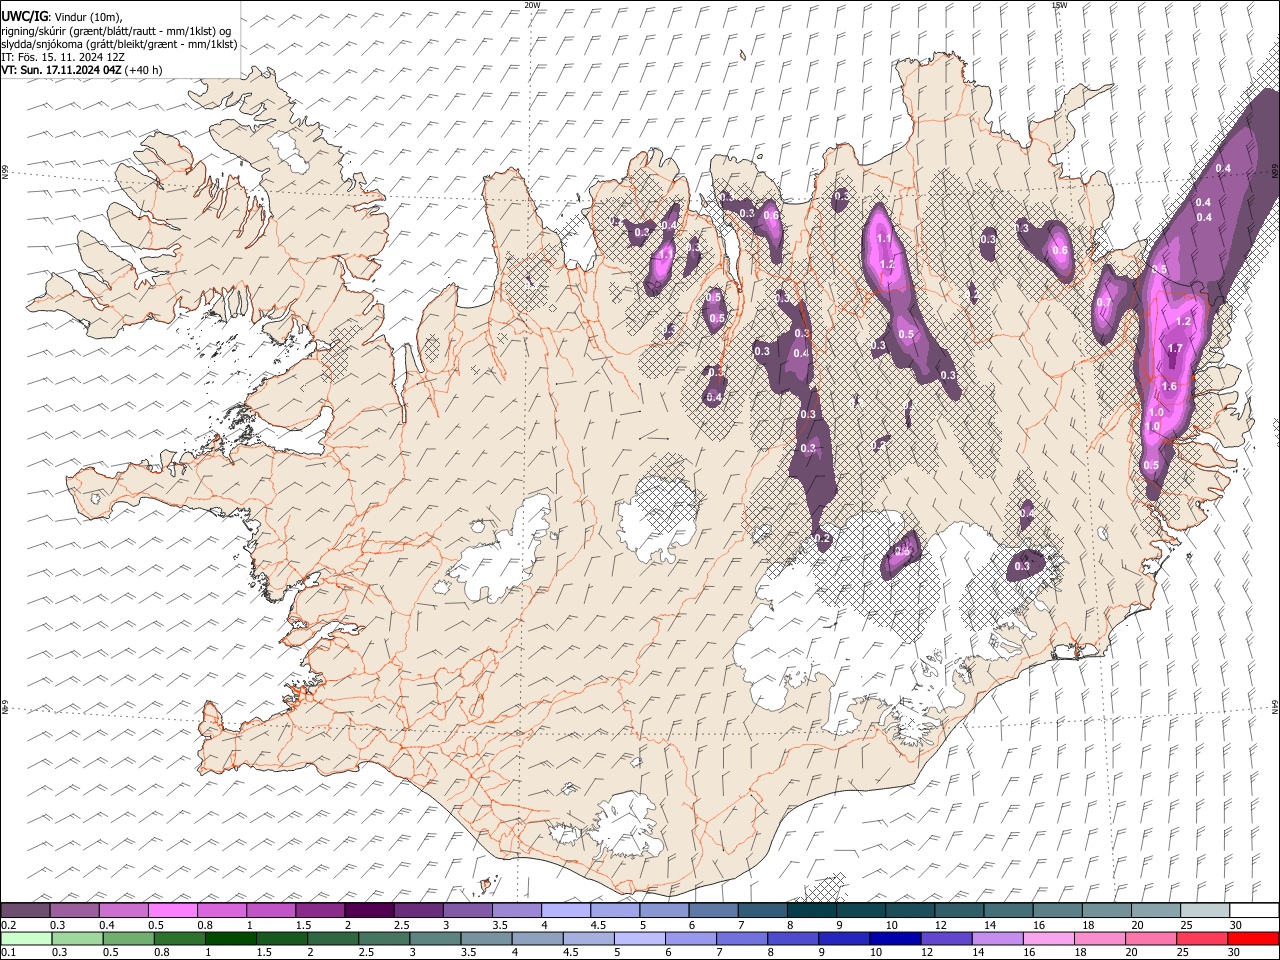Pick the gray-green swatch above 3 in the lower legend
Image resolution: width=1280 pixels, height=960 pixels.
coord(435,938)
